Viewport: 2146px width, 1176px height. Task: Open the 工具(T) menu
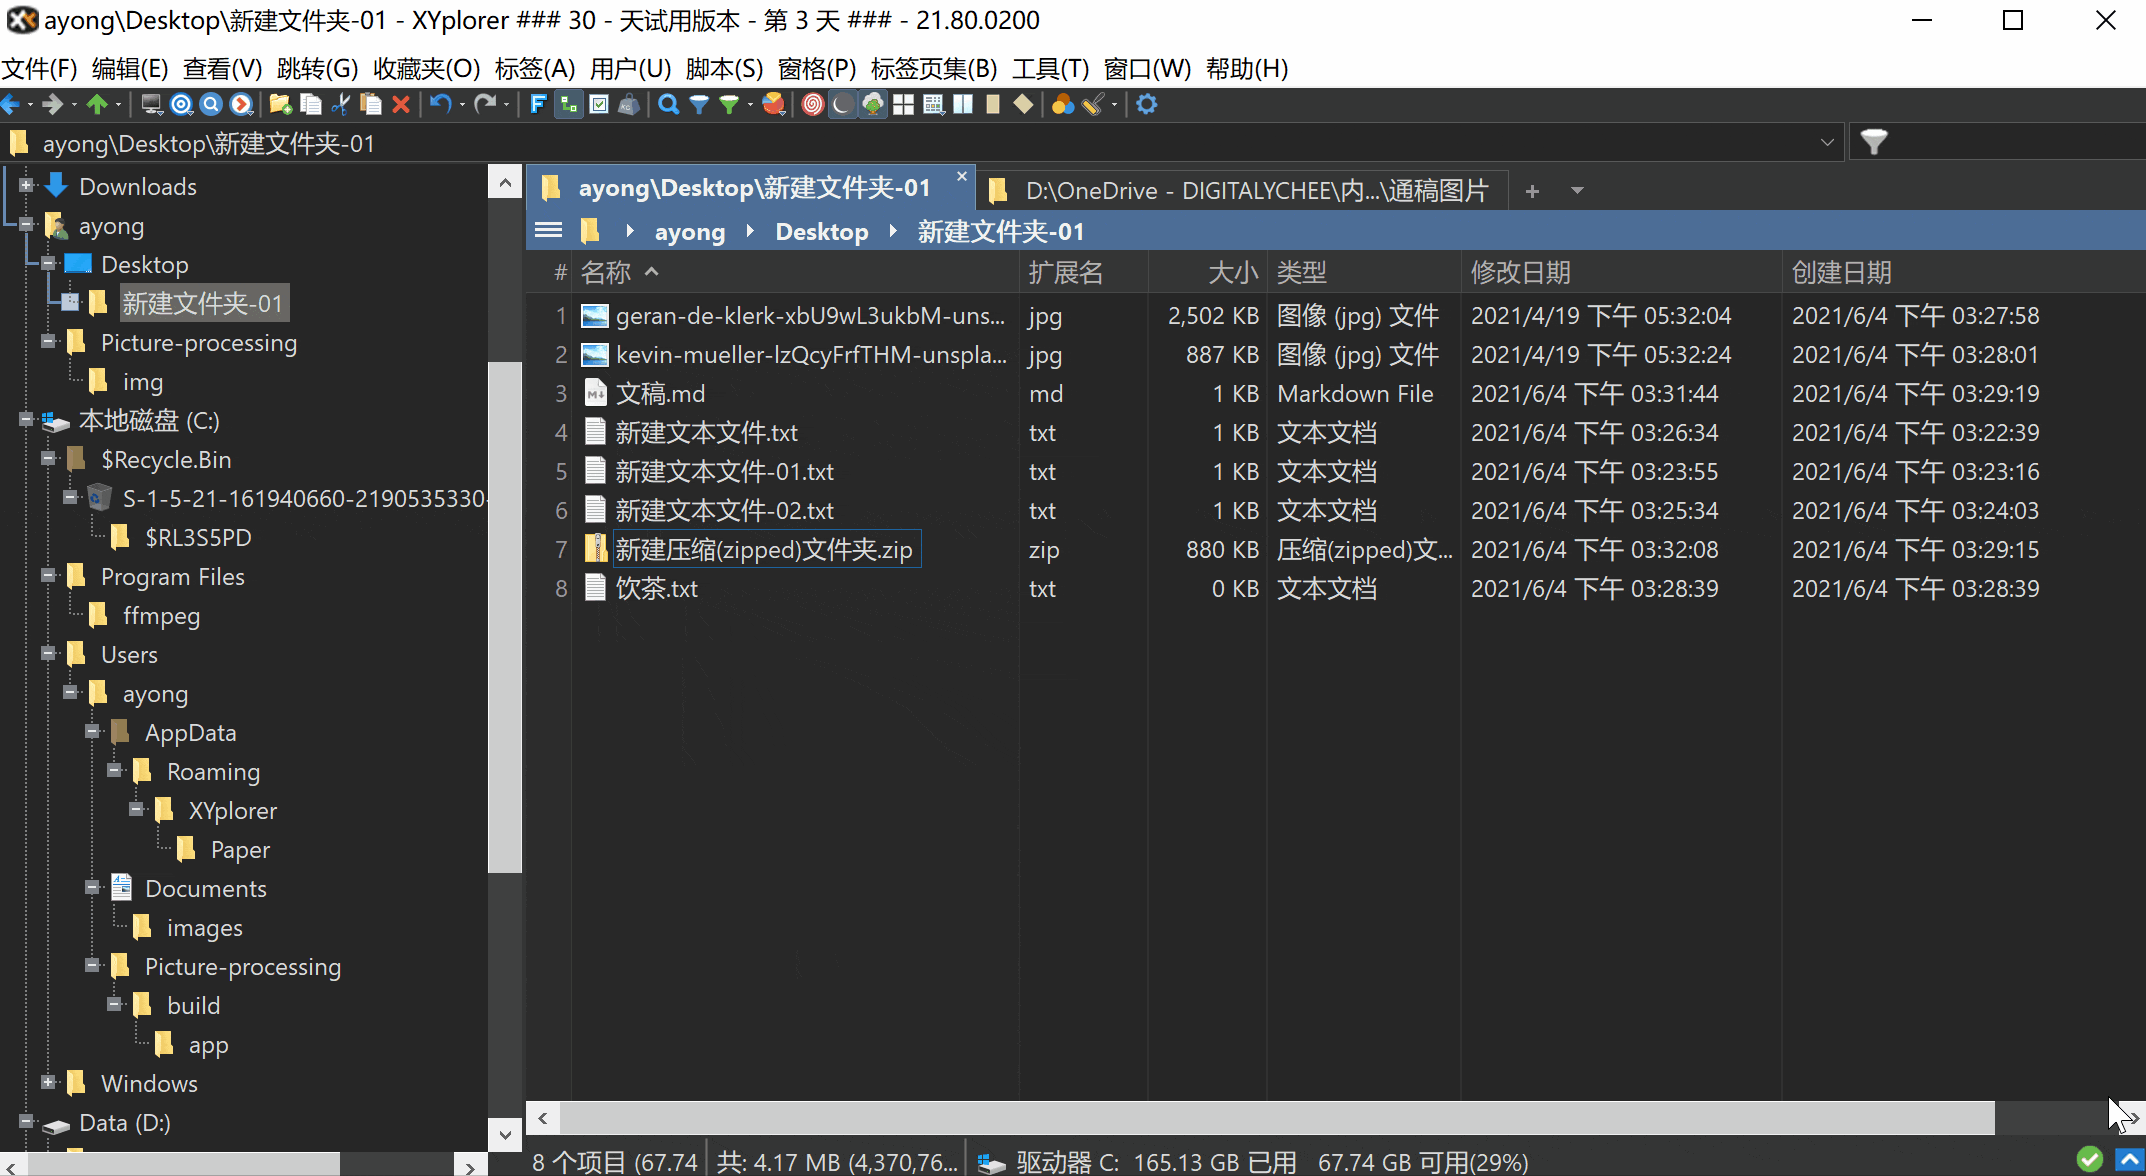1048,68
